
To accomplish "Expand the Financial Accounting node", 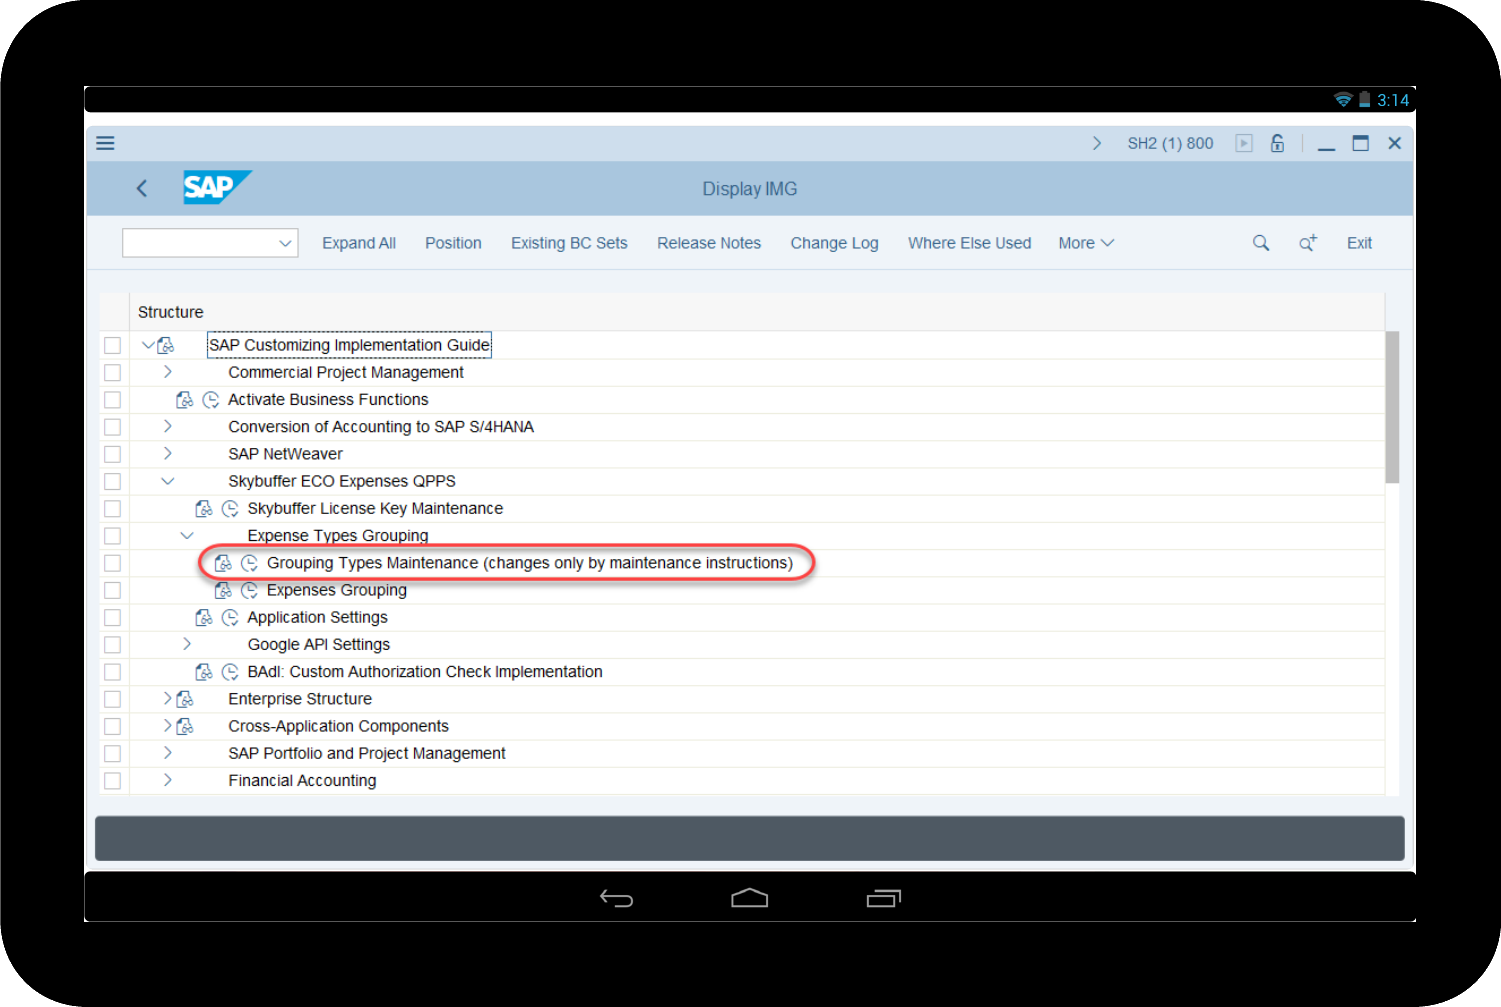I will tap(168, 780).
